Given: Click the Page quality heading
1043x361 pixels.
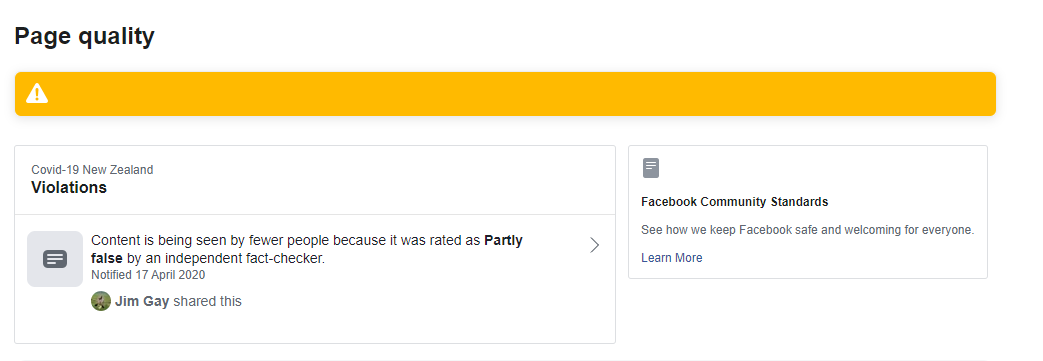Looking at the screenshot, I should click(x=84, y=36).
